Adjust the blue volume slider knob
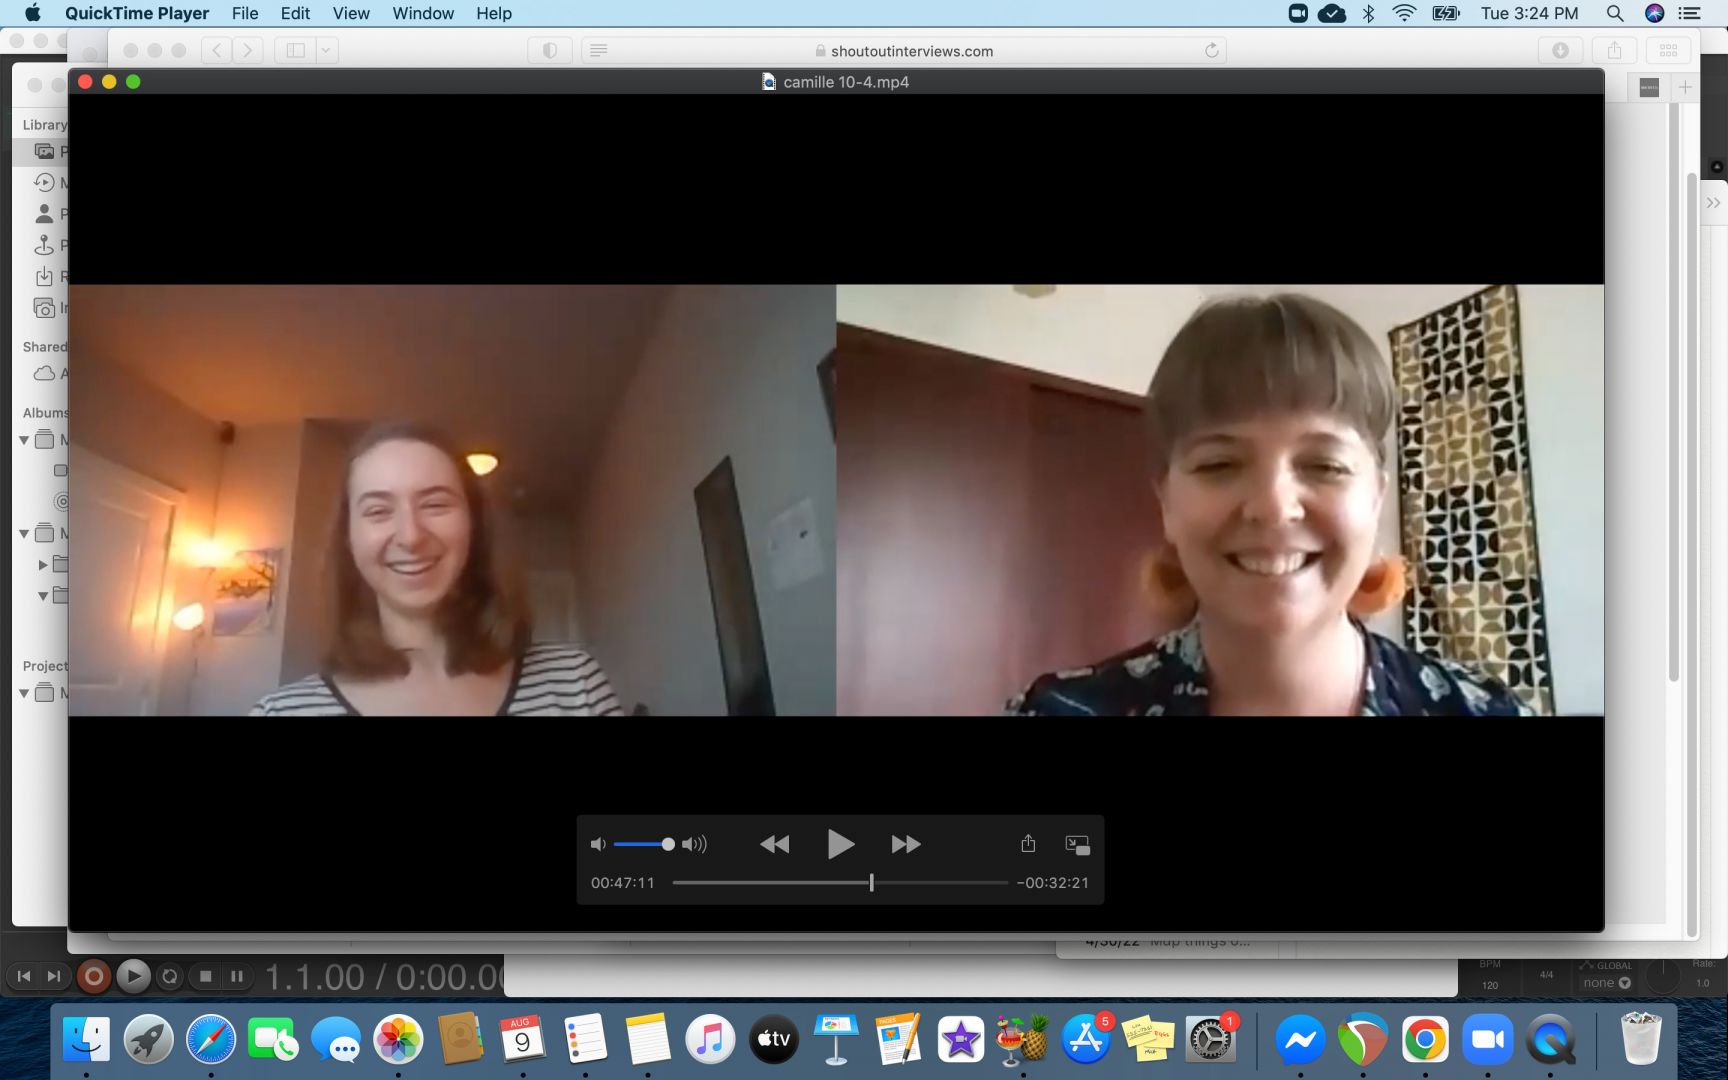1728x1080 pixels. [x=668, y=845]
